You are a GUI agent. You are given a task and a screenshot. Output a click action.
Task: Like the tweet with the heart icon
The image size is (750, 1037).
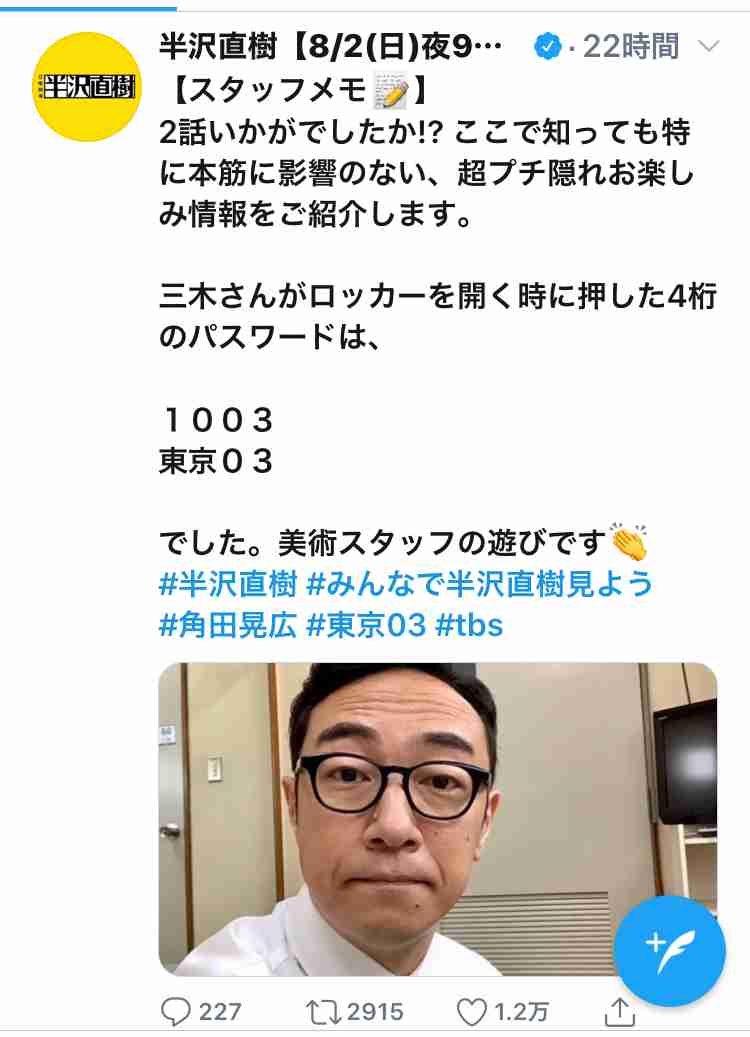point(472,1012)
